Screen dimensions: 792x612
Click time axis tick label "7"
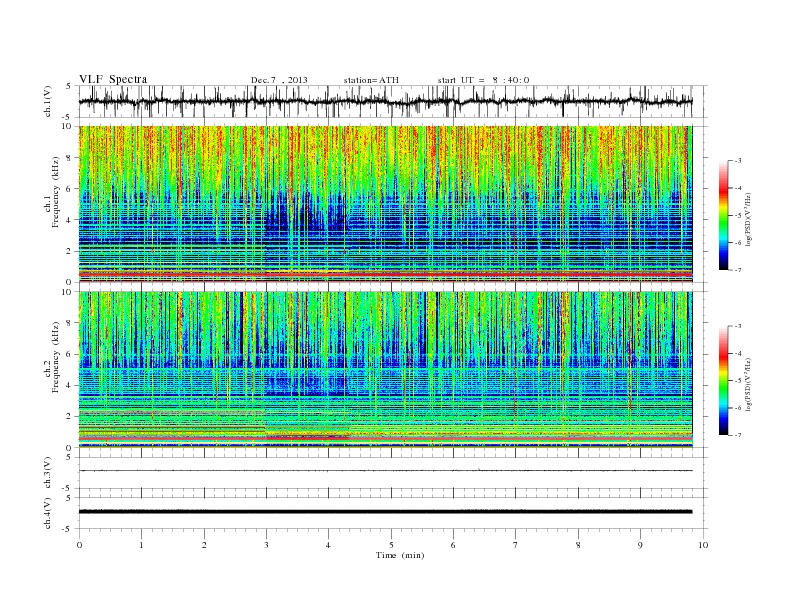516,545
